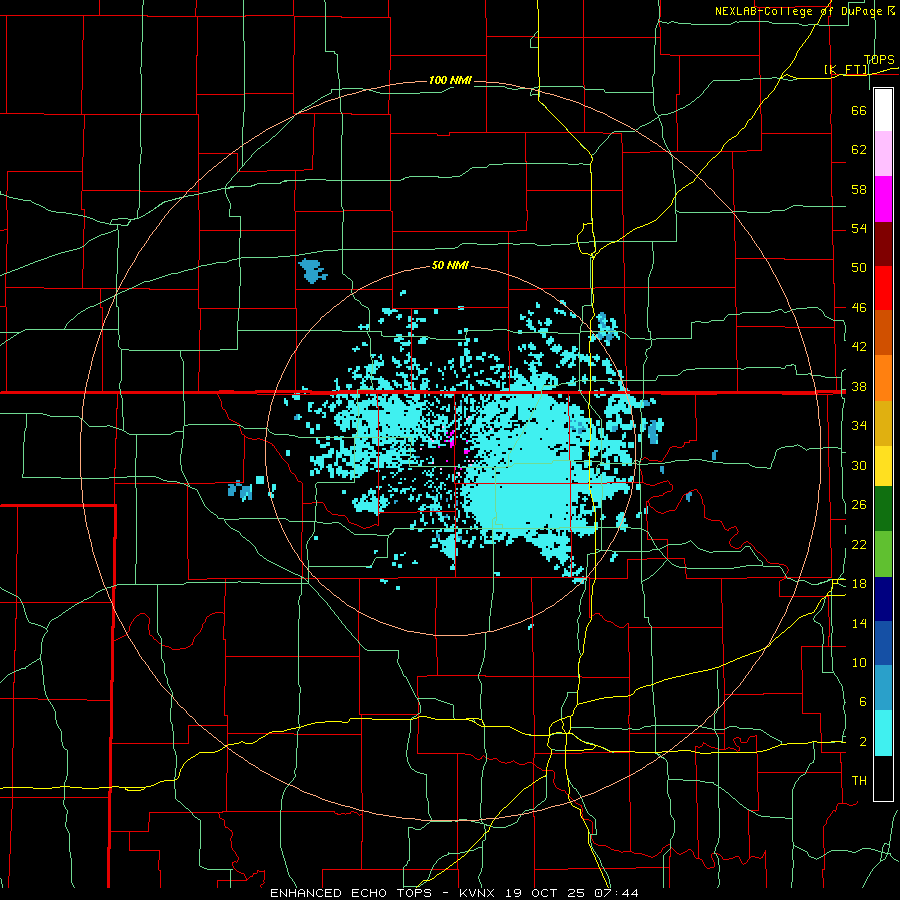Click the legend value 6

pos(862,702)
